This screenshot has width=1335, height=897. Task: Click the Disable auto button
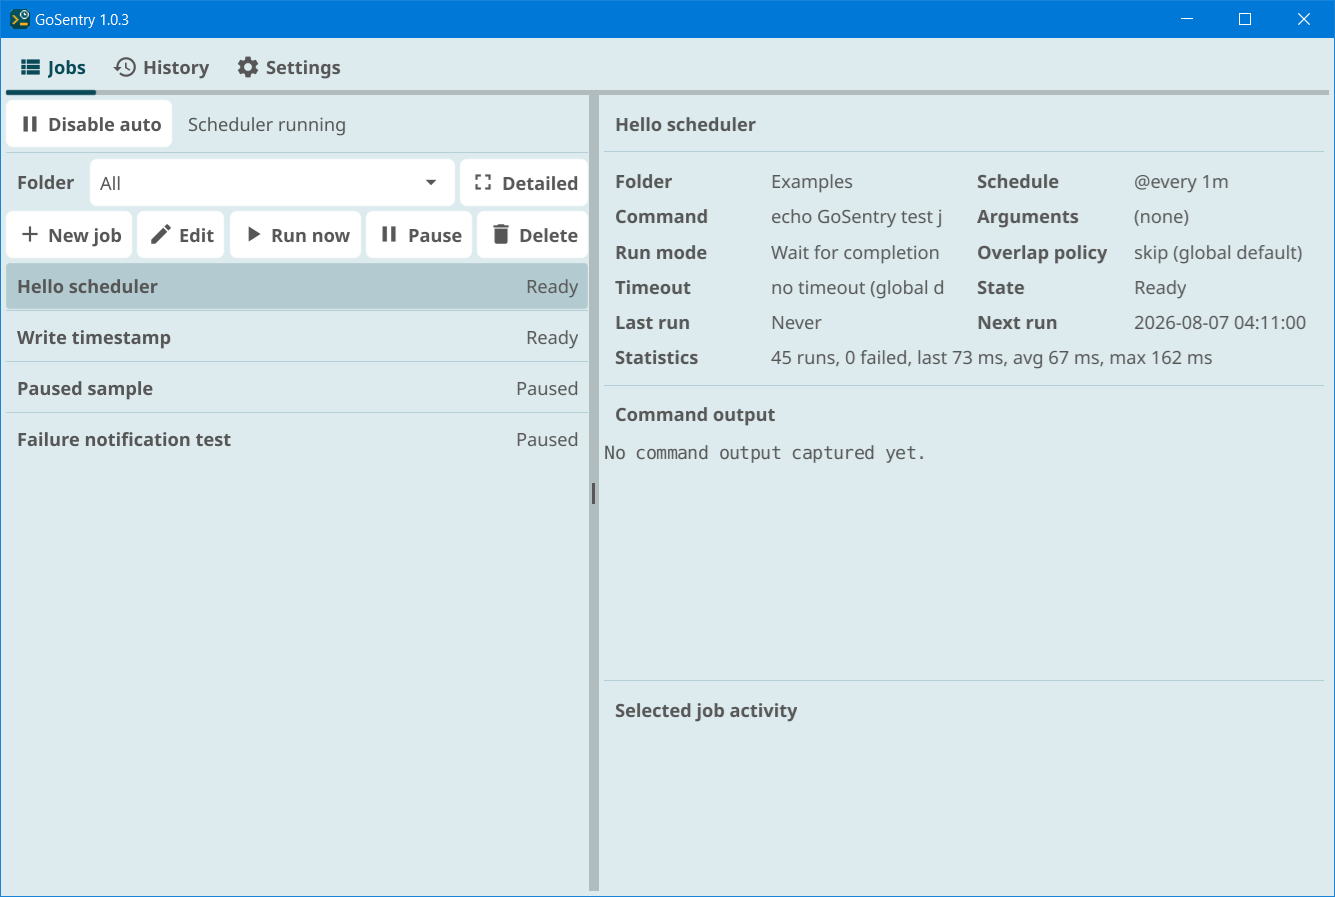click(x=90, y=124)
